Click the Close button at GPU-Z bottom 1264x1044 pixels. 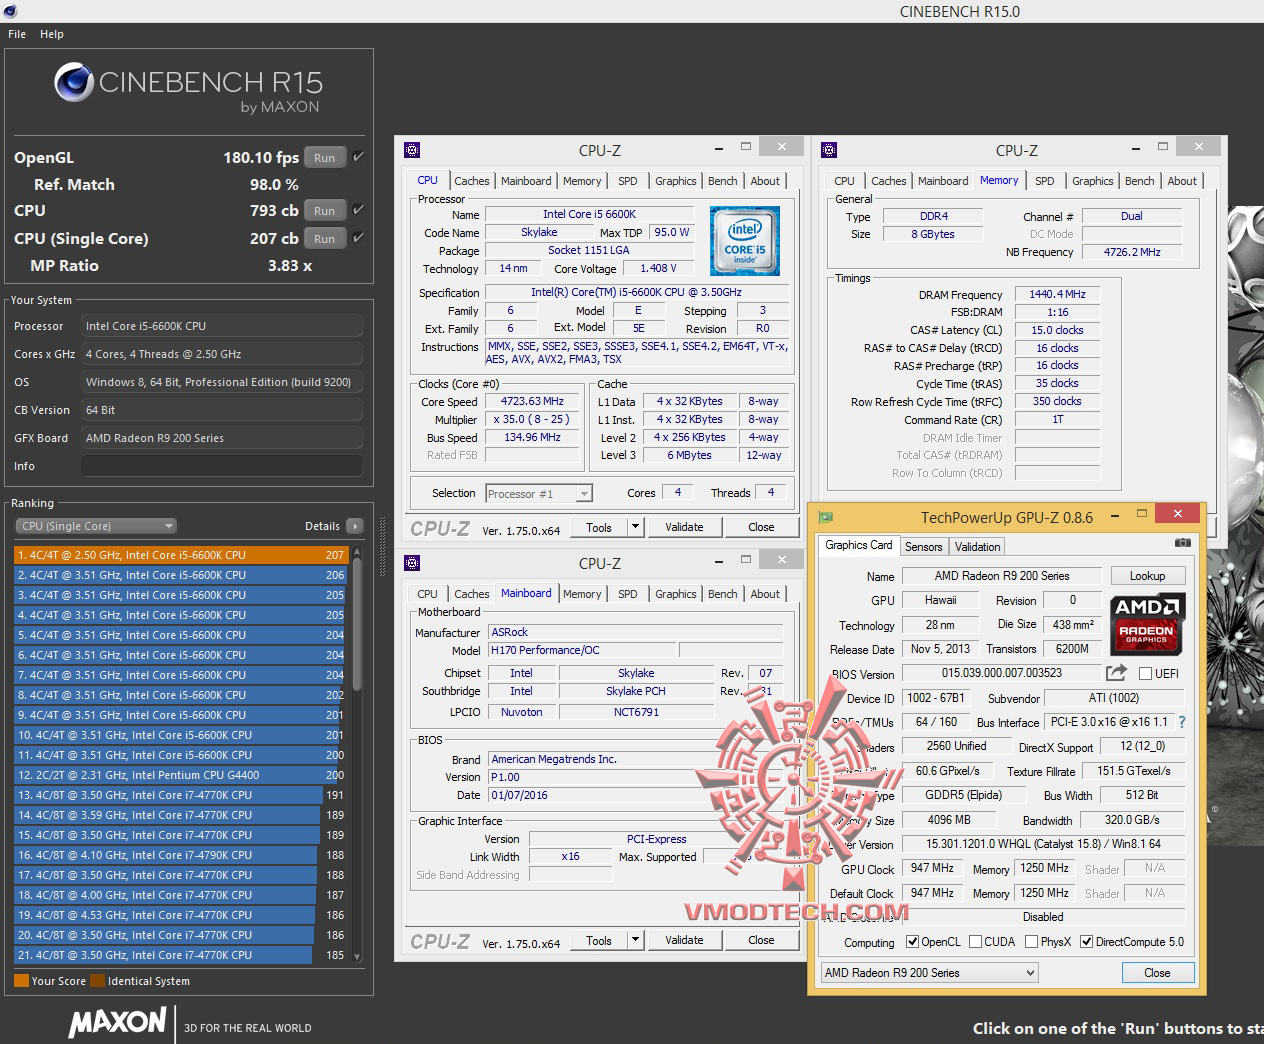[x=1157, y=973]
